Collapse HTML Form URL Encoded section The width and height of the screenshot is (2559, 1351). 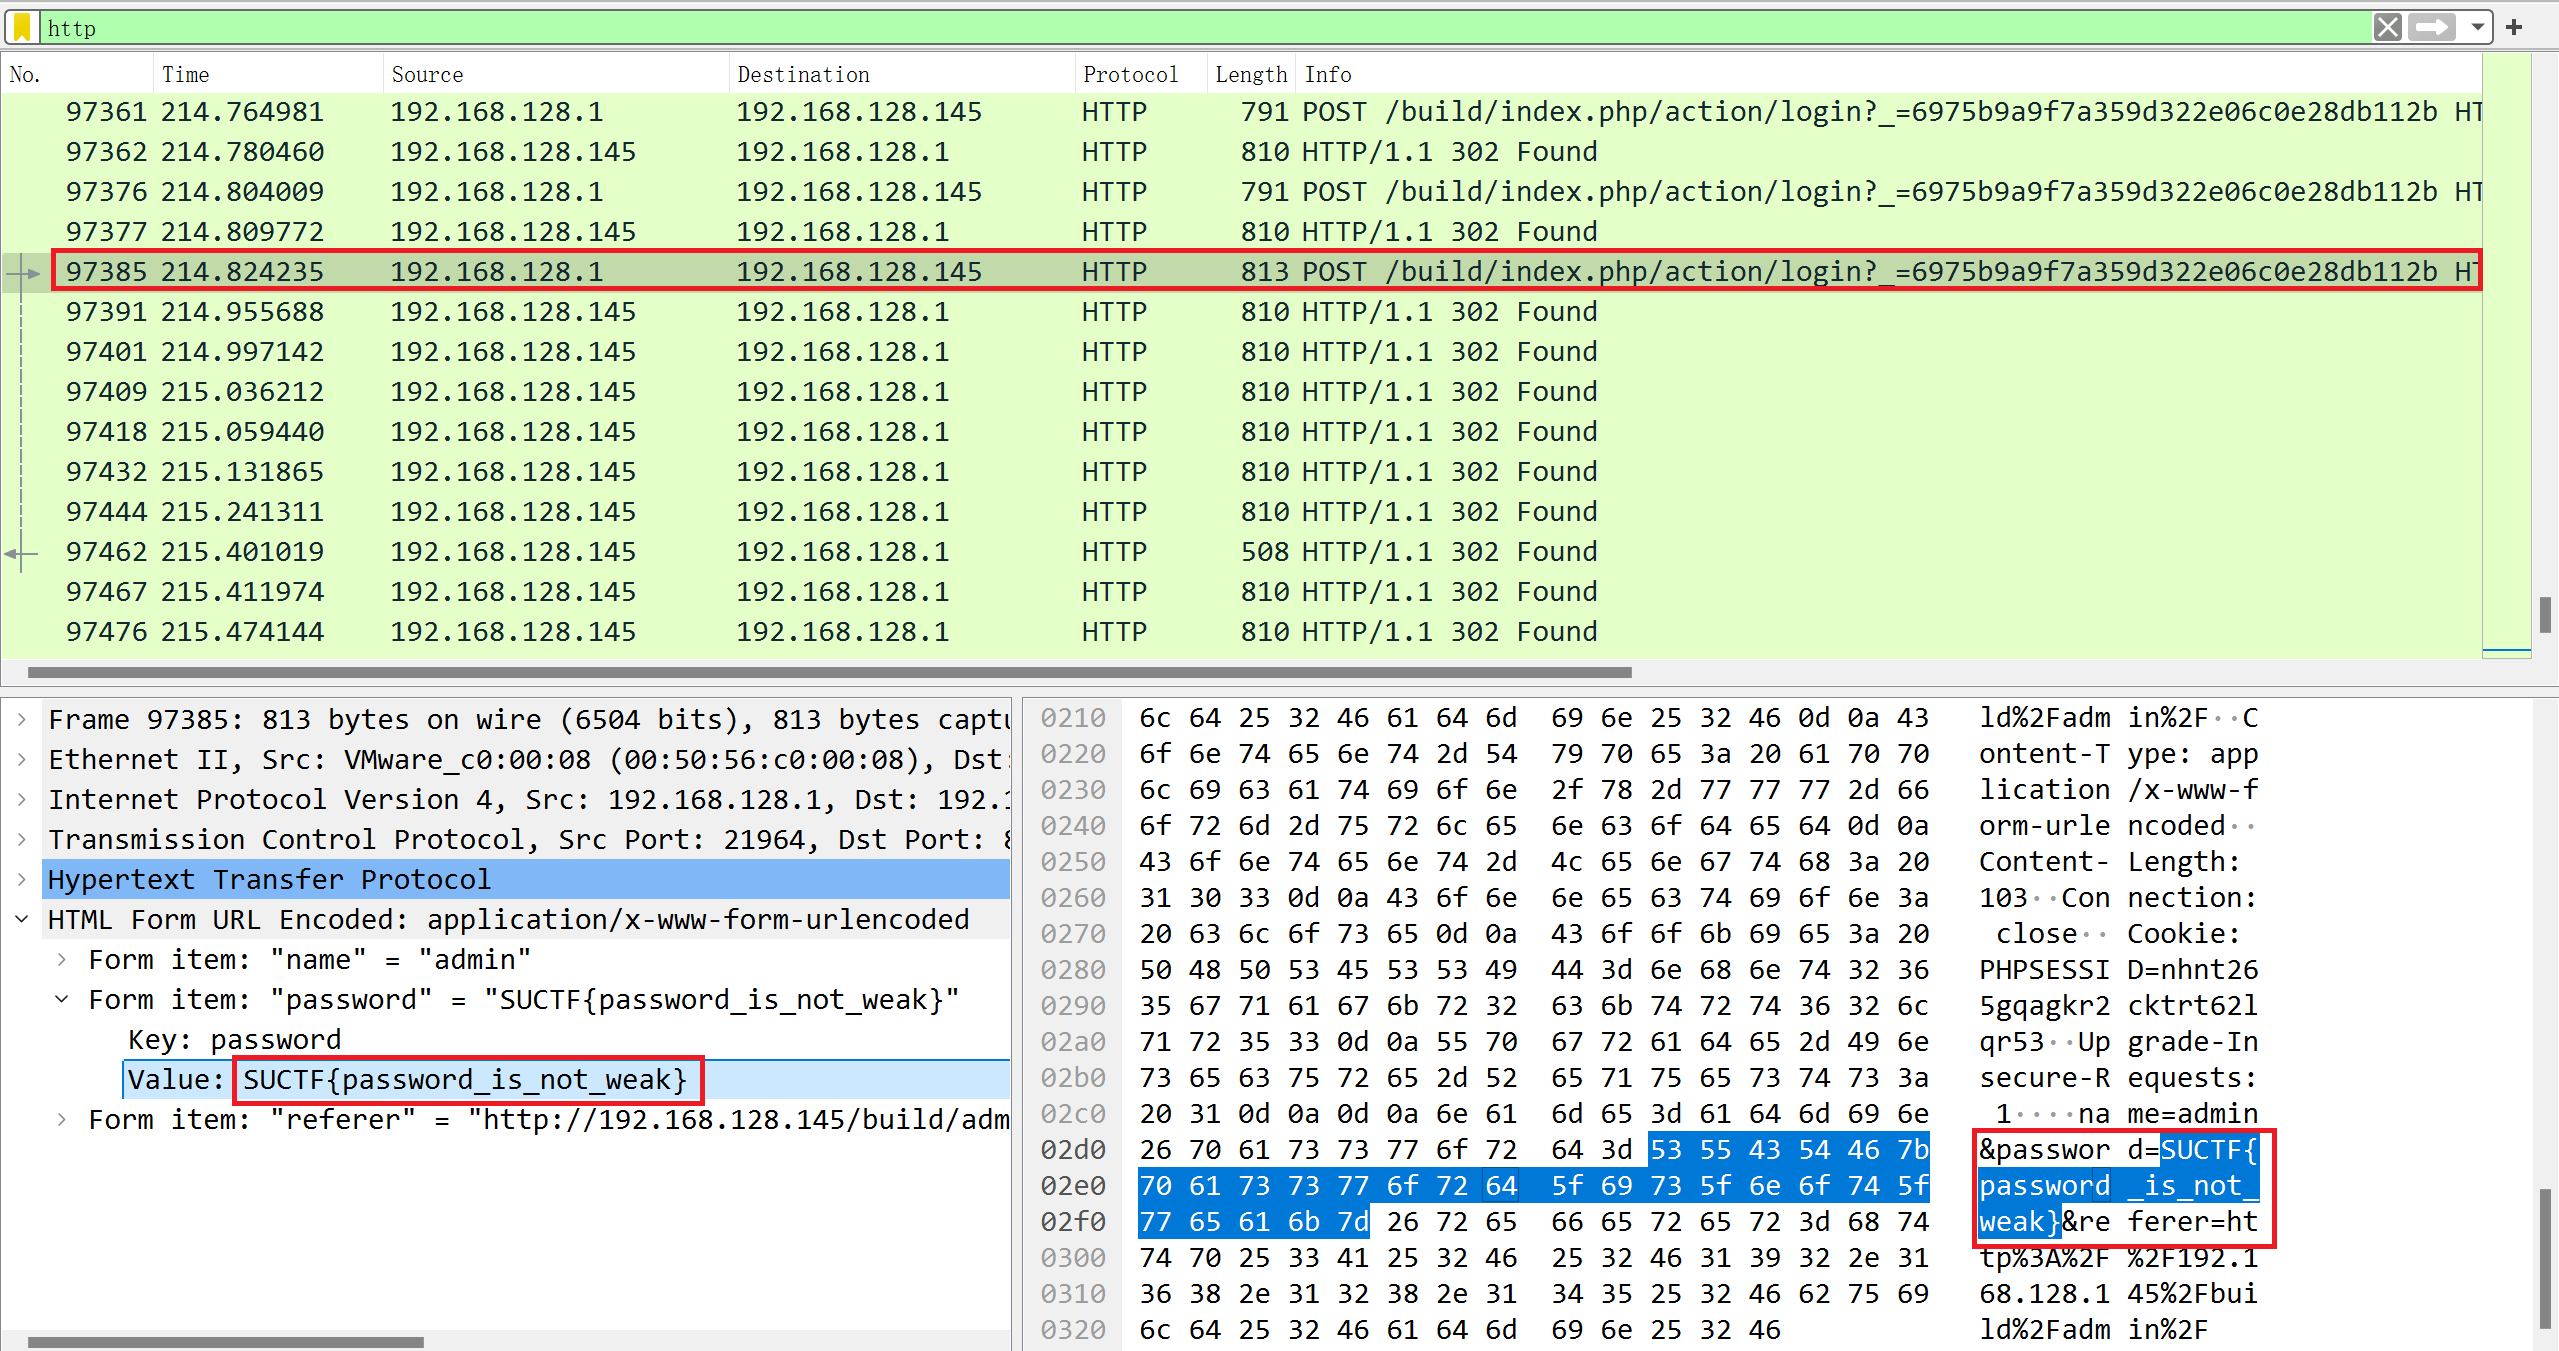(22, 920)
